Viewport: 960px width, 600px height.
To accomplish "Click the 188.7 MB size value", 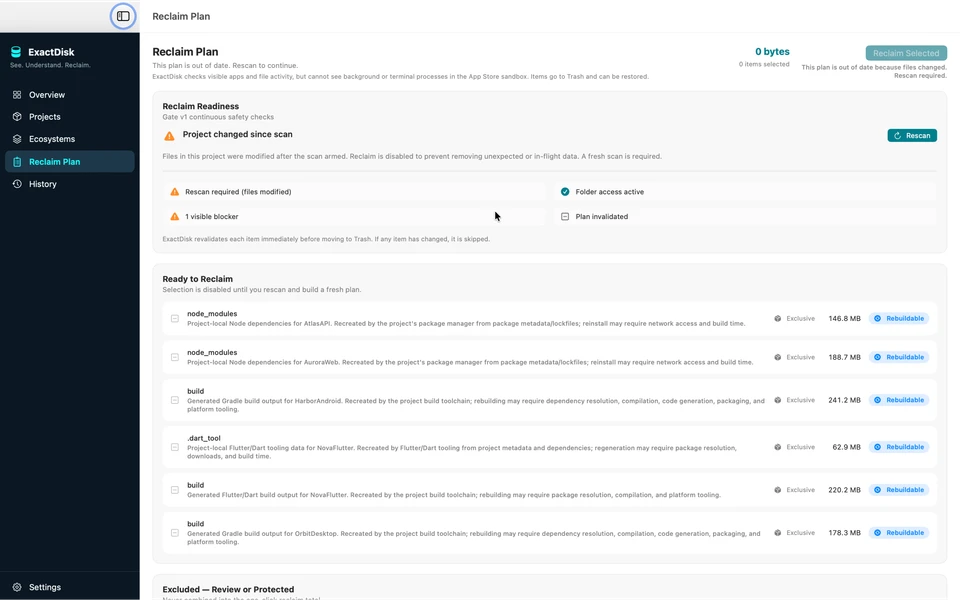I will tap(844, 357).
